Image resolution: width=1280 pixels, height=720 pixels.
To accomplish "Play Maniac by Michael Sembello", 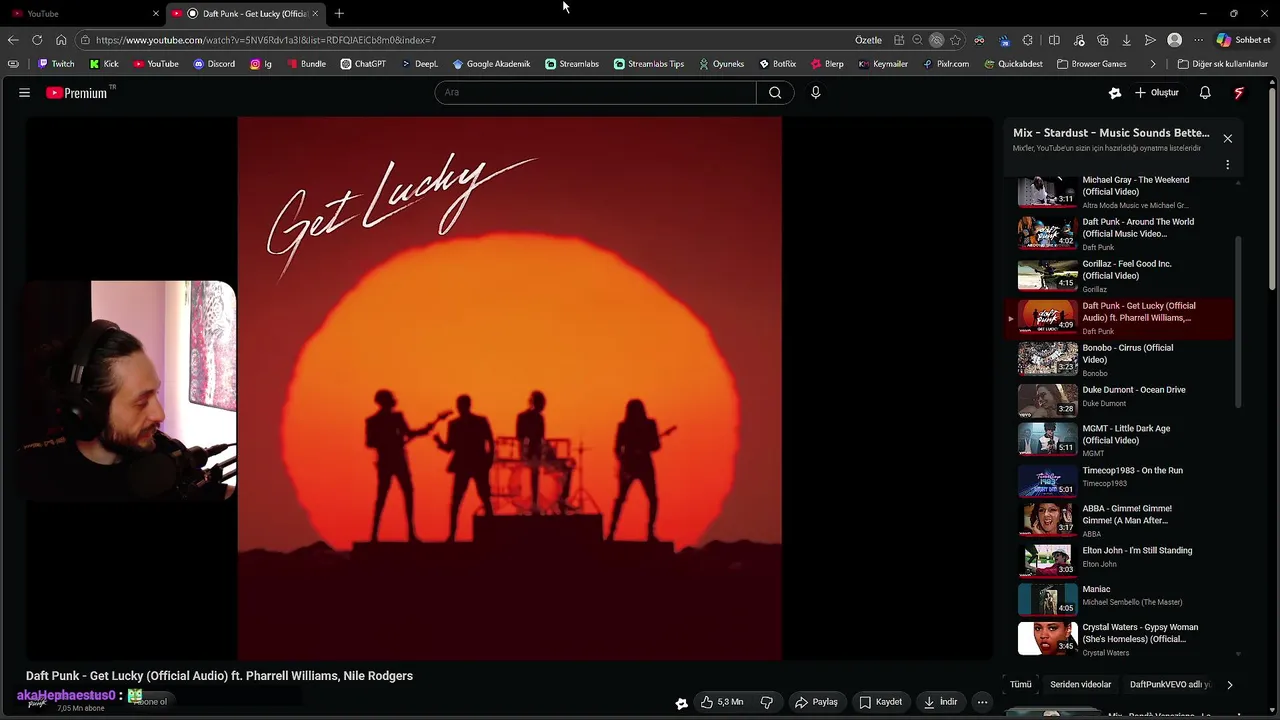I will [x=1120, y=598].
